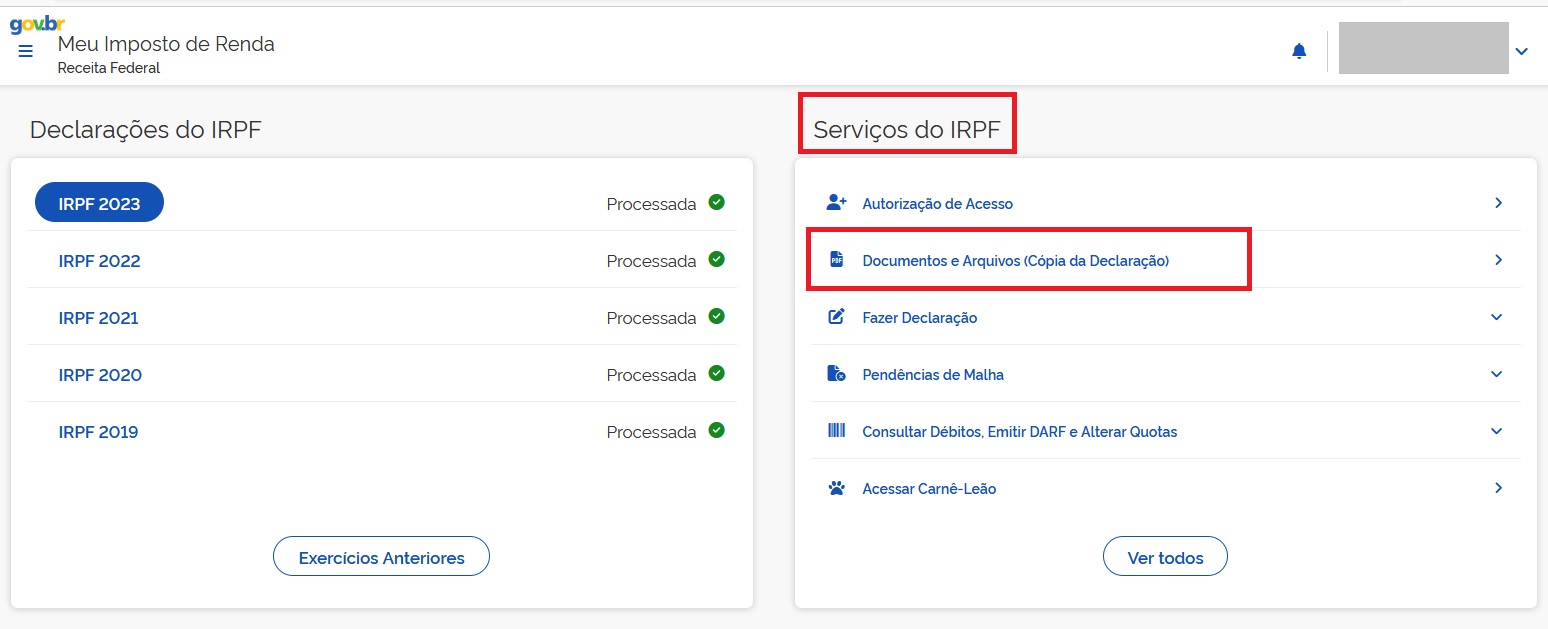Click Processada status of IRPF 2020

[651, 375]
